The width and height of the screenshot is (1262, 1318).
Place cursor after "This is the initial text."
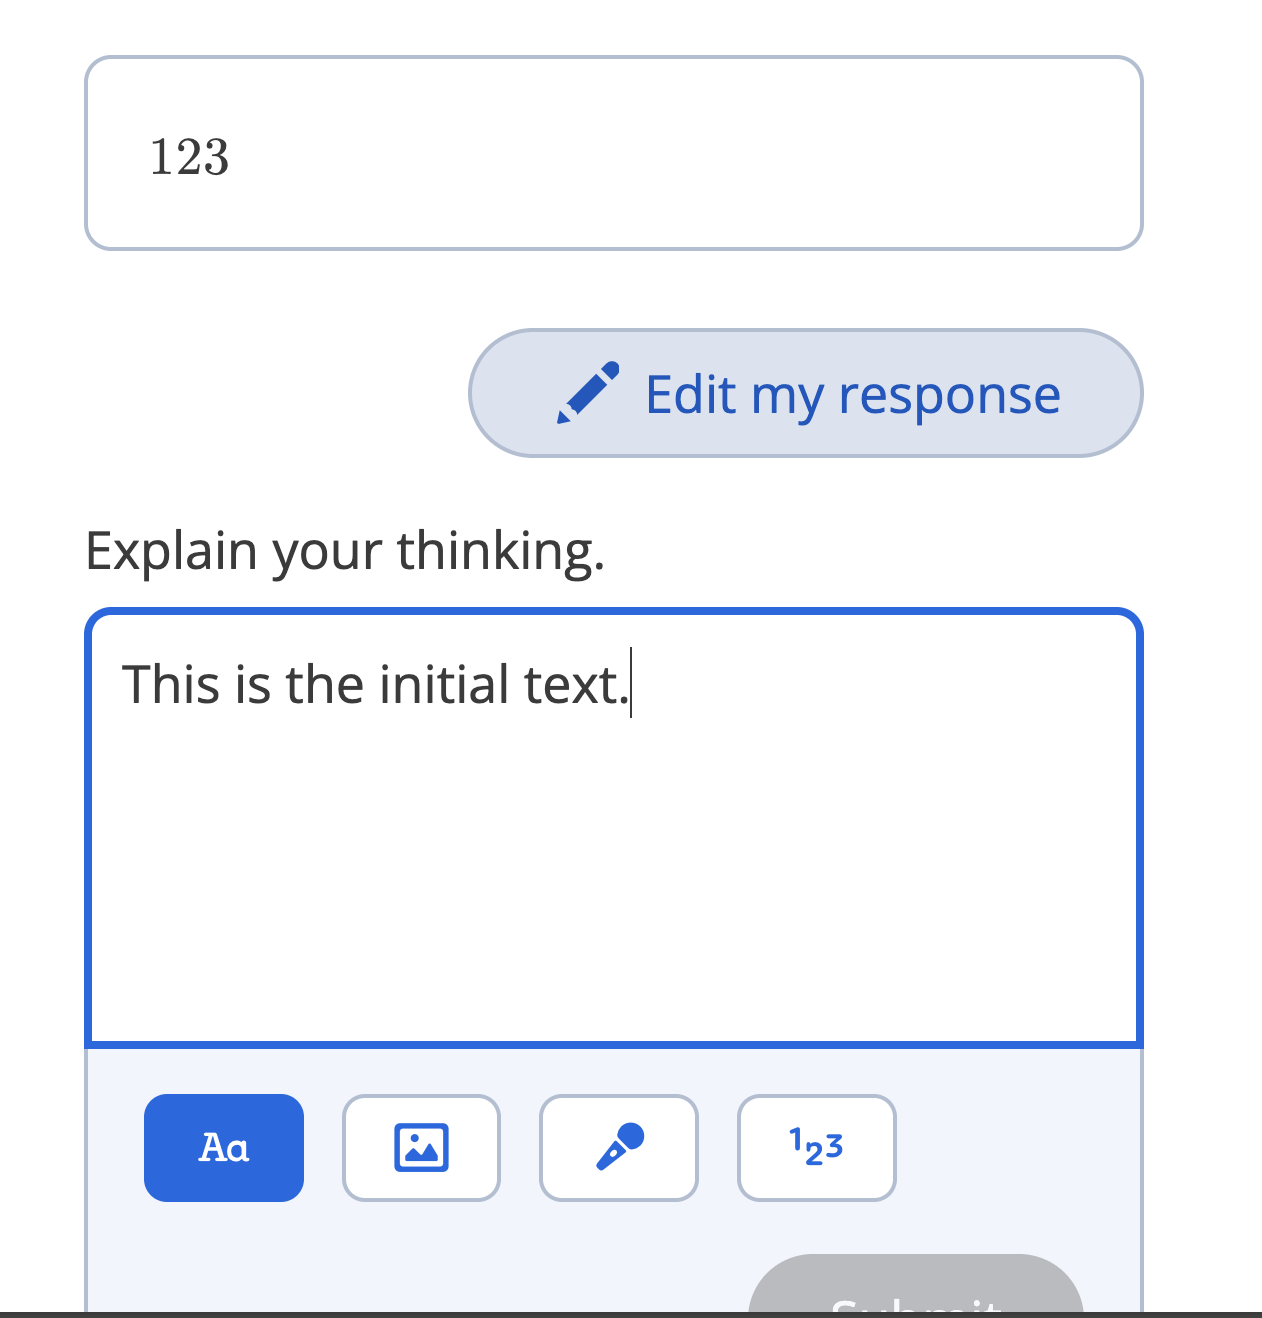point(630,686)
